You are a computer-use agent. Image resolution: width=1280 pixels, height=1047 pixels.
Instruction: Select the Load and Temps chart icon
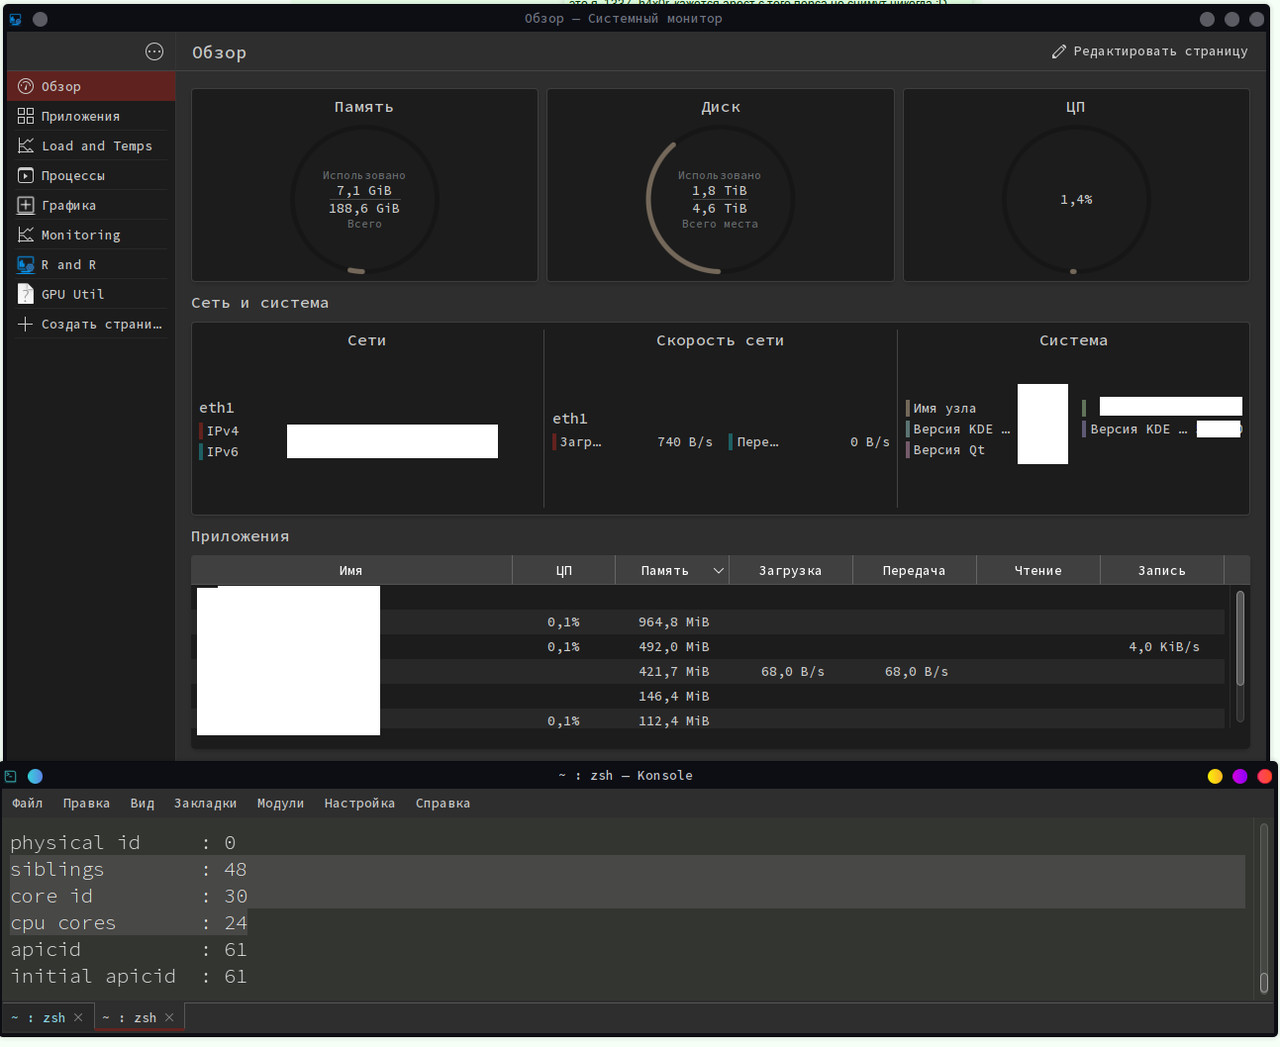point(26,146)
